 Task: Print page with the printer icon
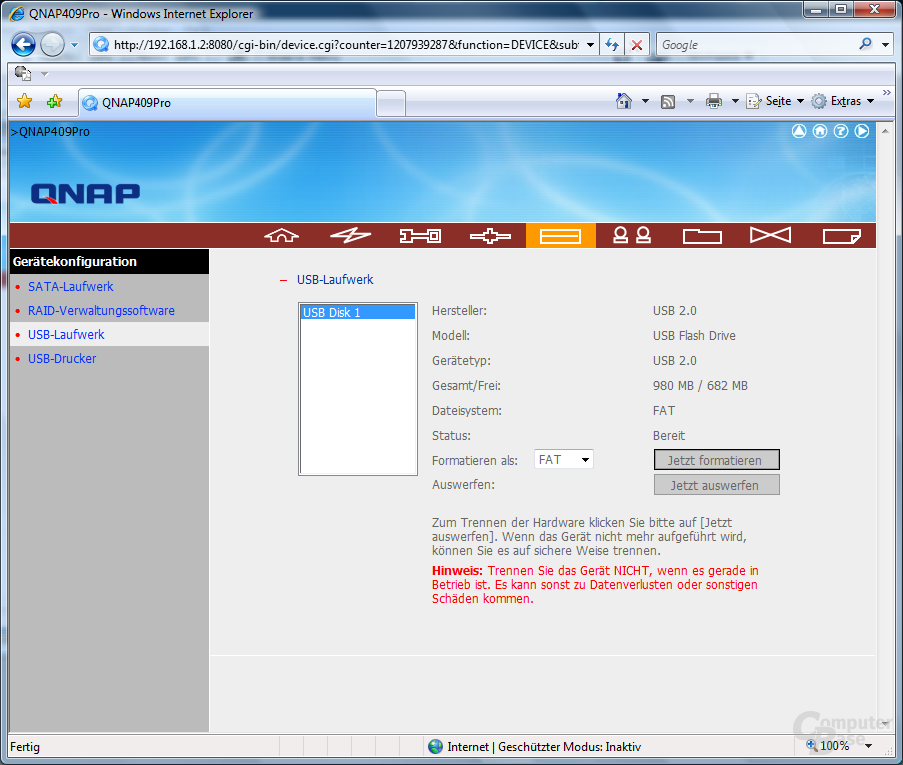pyautogui.click(x=714, y=101)
